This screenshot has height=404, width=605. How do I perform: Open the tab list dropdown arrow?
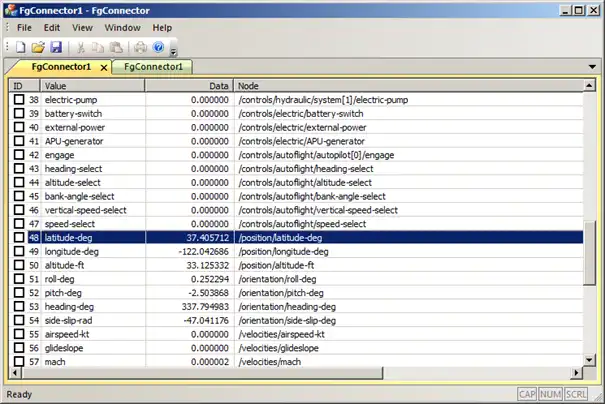(592, 67)
